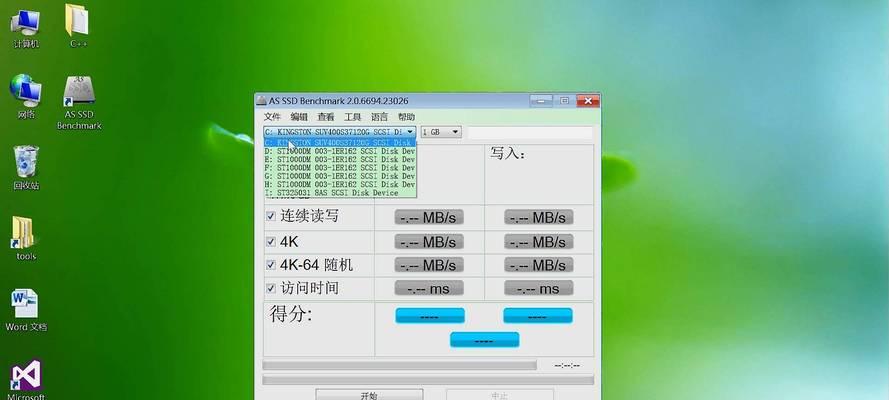Image resolution: width=889 pixels, height=400 pixels.
Task: Click the blue write score box
Action: pyautogui.click(x=538, y=316)
